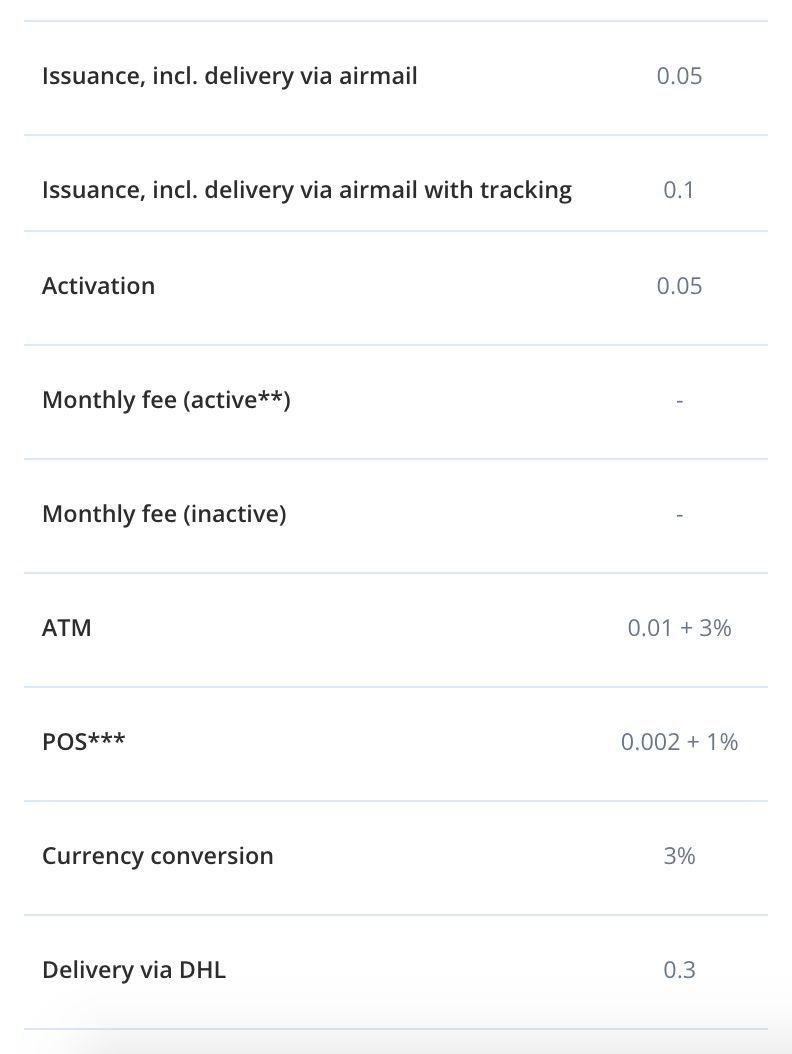Select the 0.01 + 3% ATM fee
This screenshot has height=1054, width=792.
(x=679, y=629)
